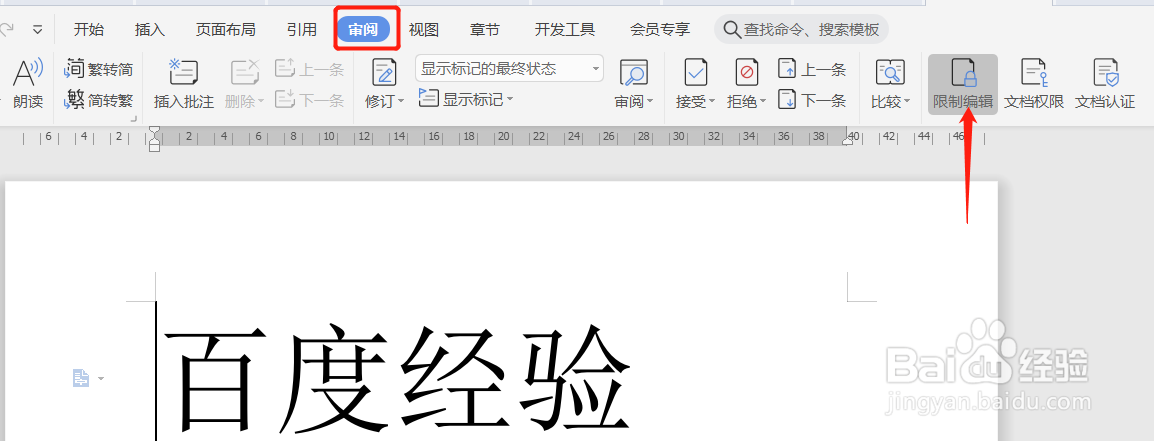Viewport: 1154px width, 441px height.
Task: Convert text with 简转繁
Action: 99,99
